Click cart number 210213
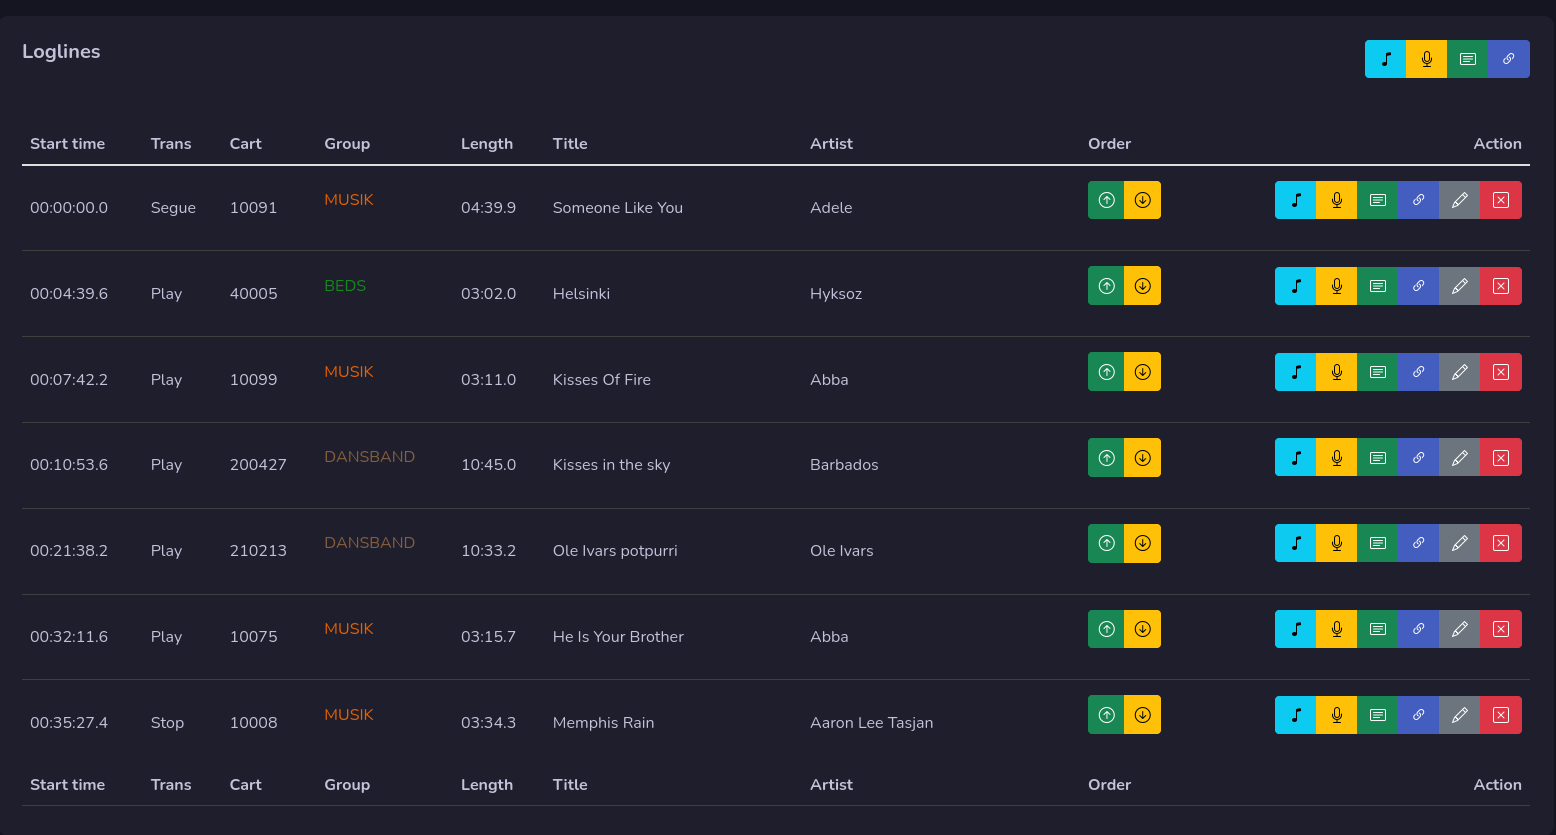This screenshot has height=835, width=1556. (258, 551)
